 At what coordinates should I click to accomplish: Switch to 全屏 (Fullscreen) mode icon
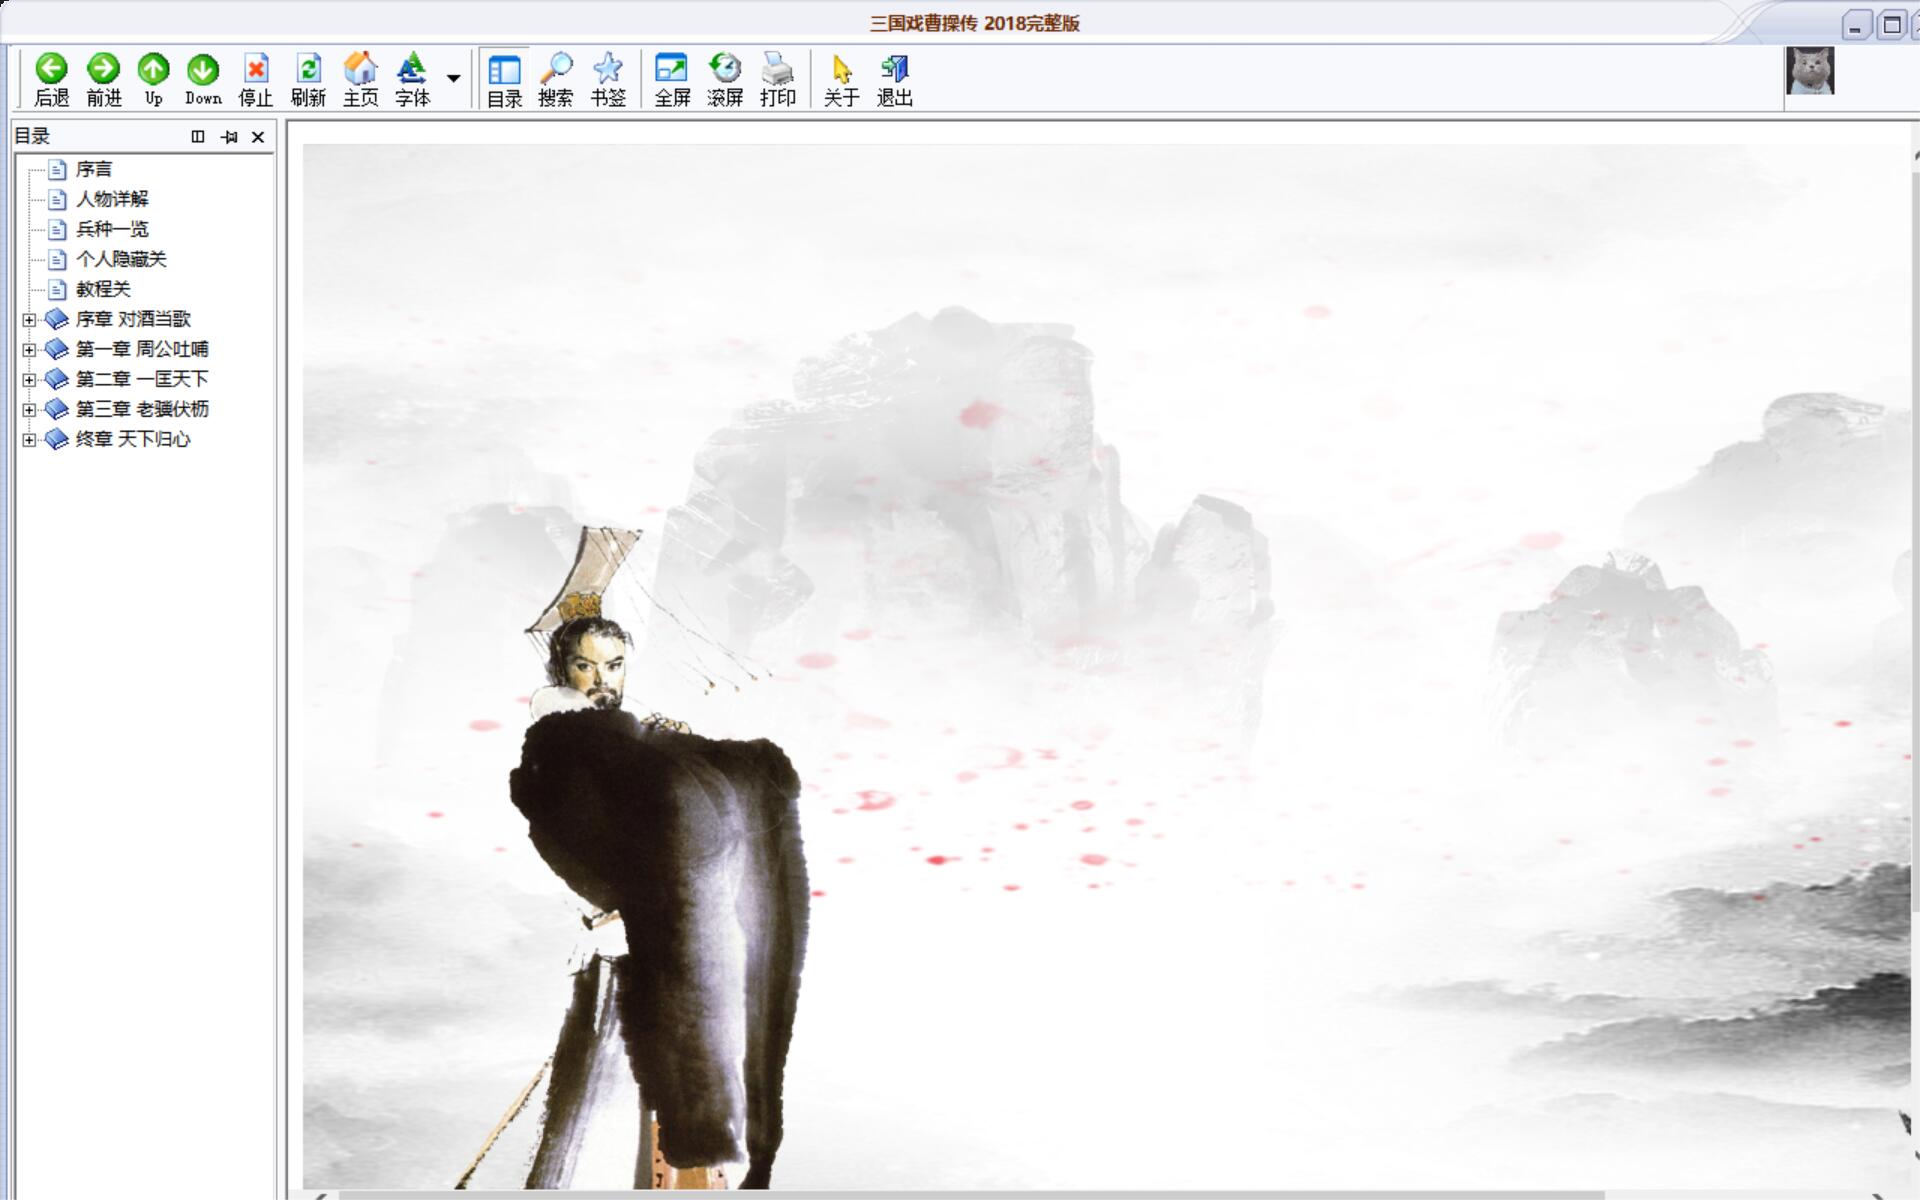pos(672,68)
